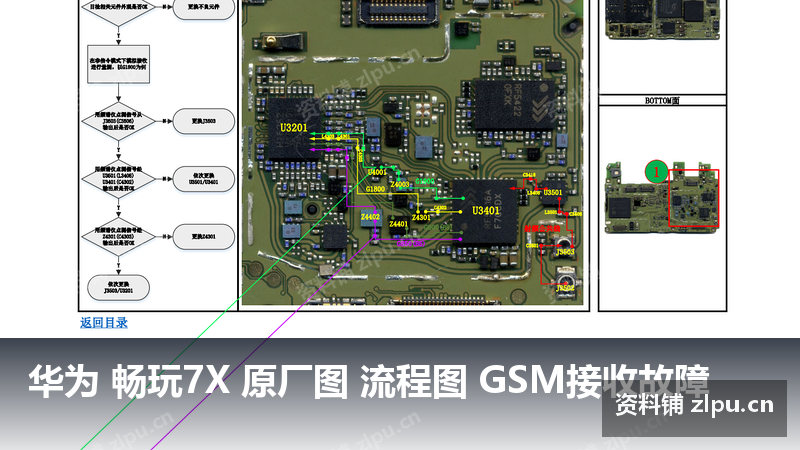This screenshot has width=800, height=450.
Task: Click the 资料铺 zlpu.cn badge
Action: [694, 408]
